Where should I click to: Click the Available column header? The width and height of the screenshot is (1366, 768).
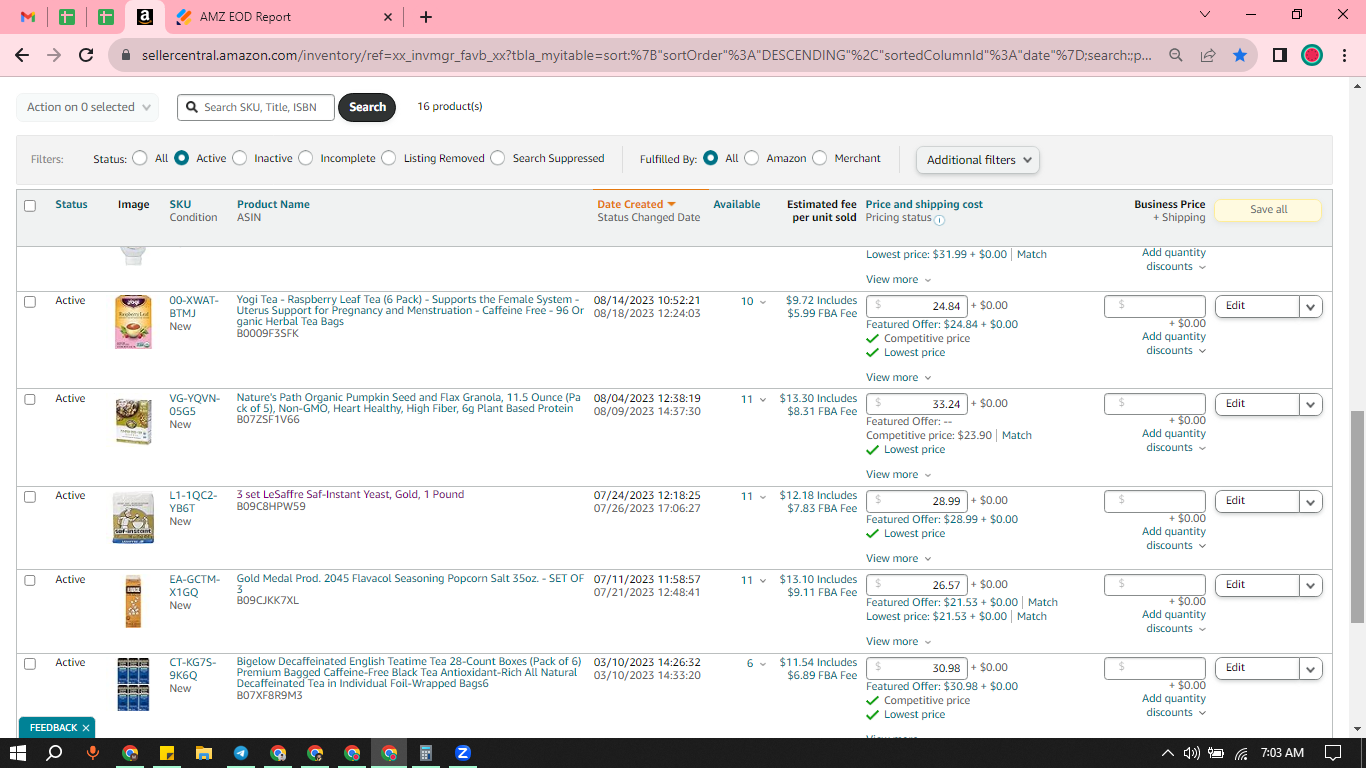coord(737,204)
